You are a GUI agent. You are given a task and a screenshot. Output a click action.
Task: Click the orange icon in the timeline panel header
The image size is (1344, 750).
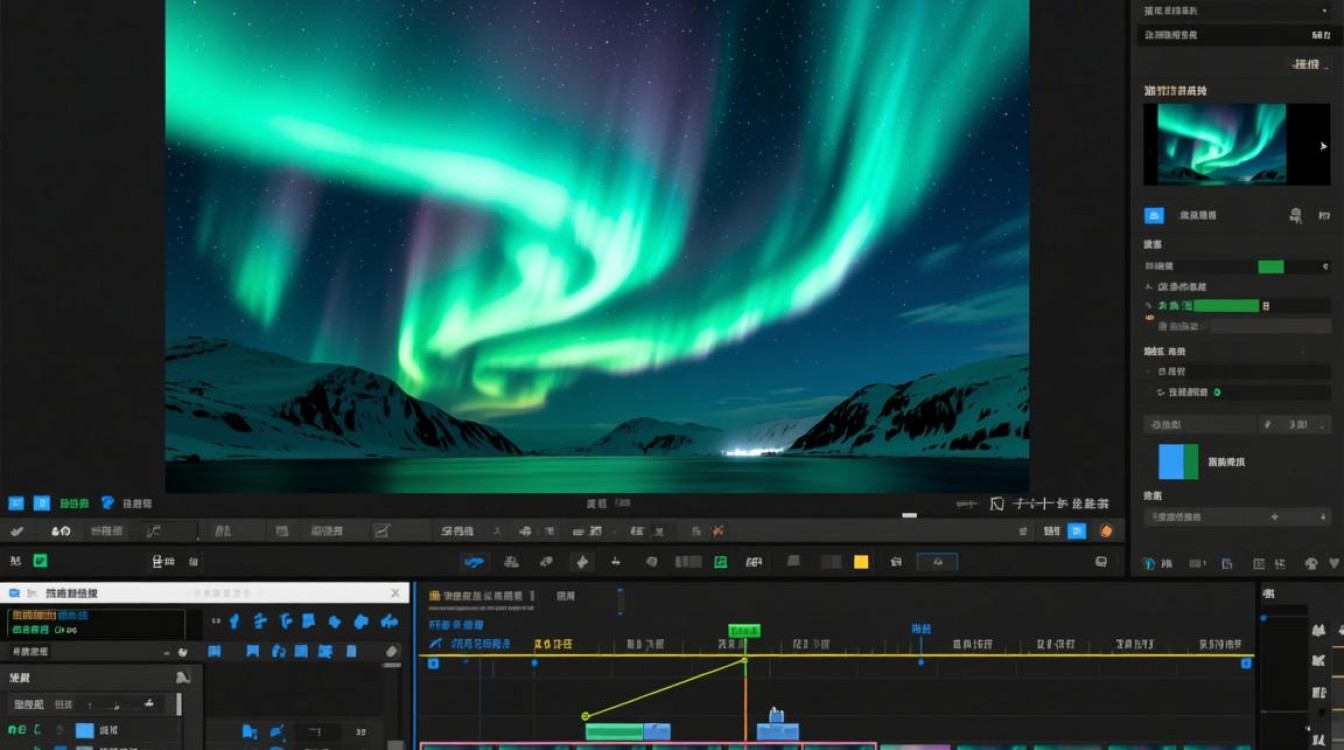tap(435, 595)
